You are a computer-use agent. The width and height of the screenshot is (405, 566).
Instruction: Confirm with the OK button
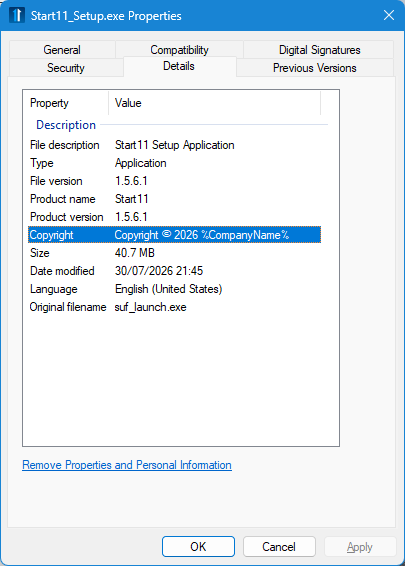pyautogui.click(x=198, y=547)
